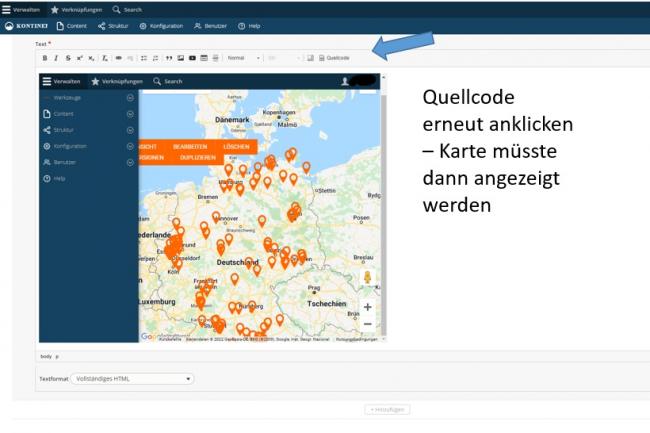Click the Street View pegman on the map
This screenshot has height=433, width=650.
click(x=367, y=277)
